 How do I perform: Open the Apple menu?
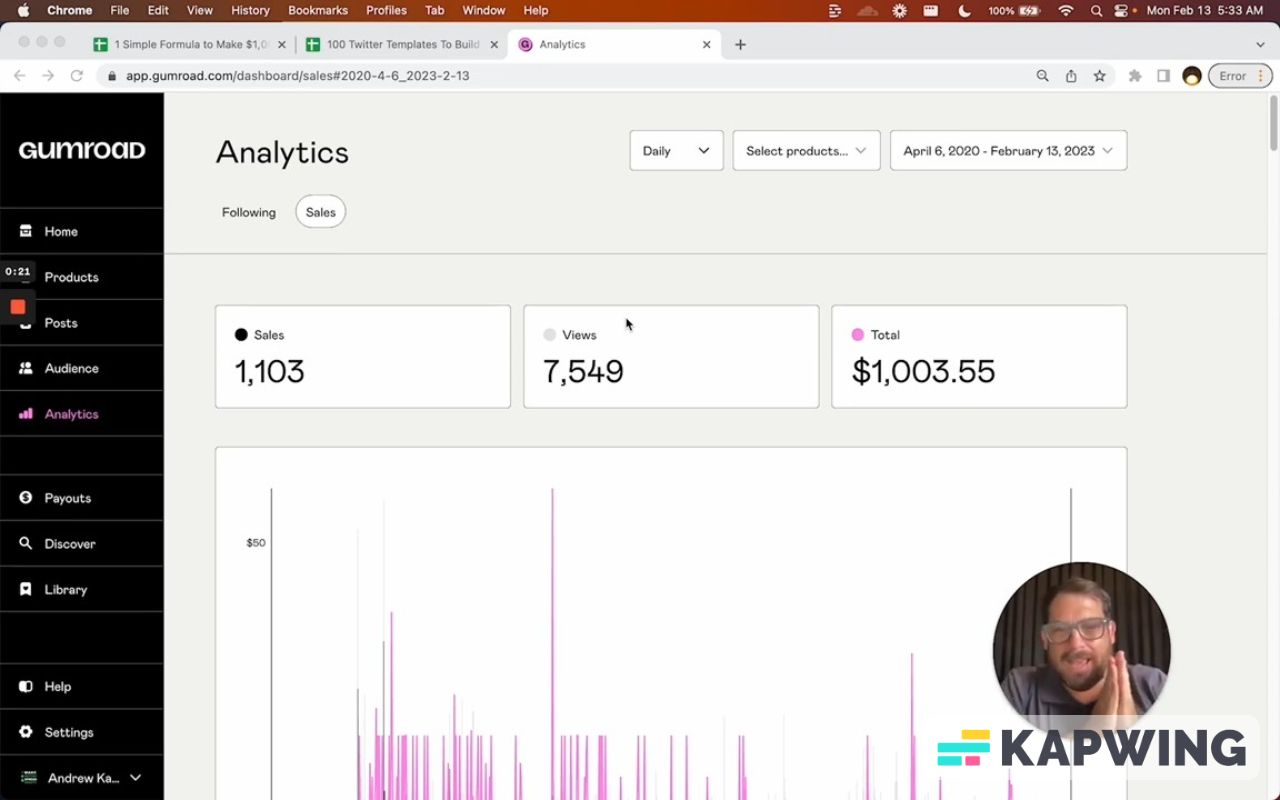point(23,10)
